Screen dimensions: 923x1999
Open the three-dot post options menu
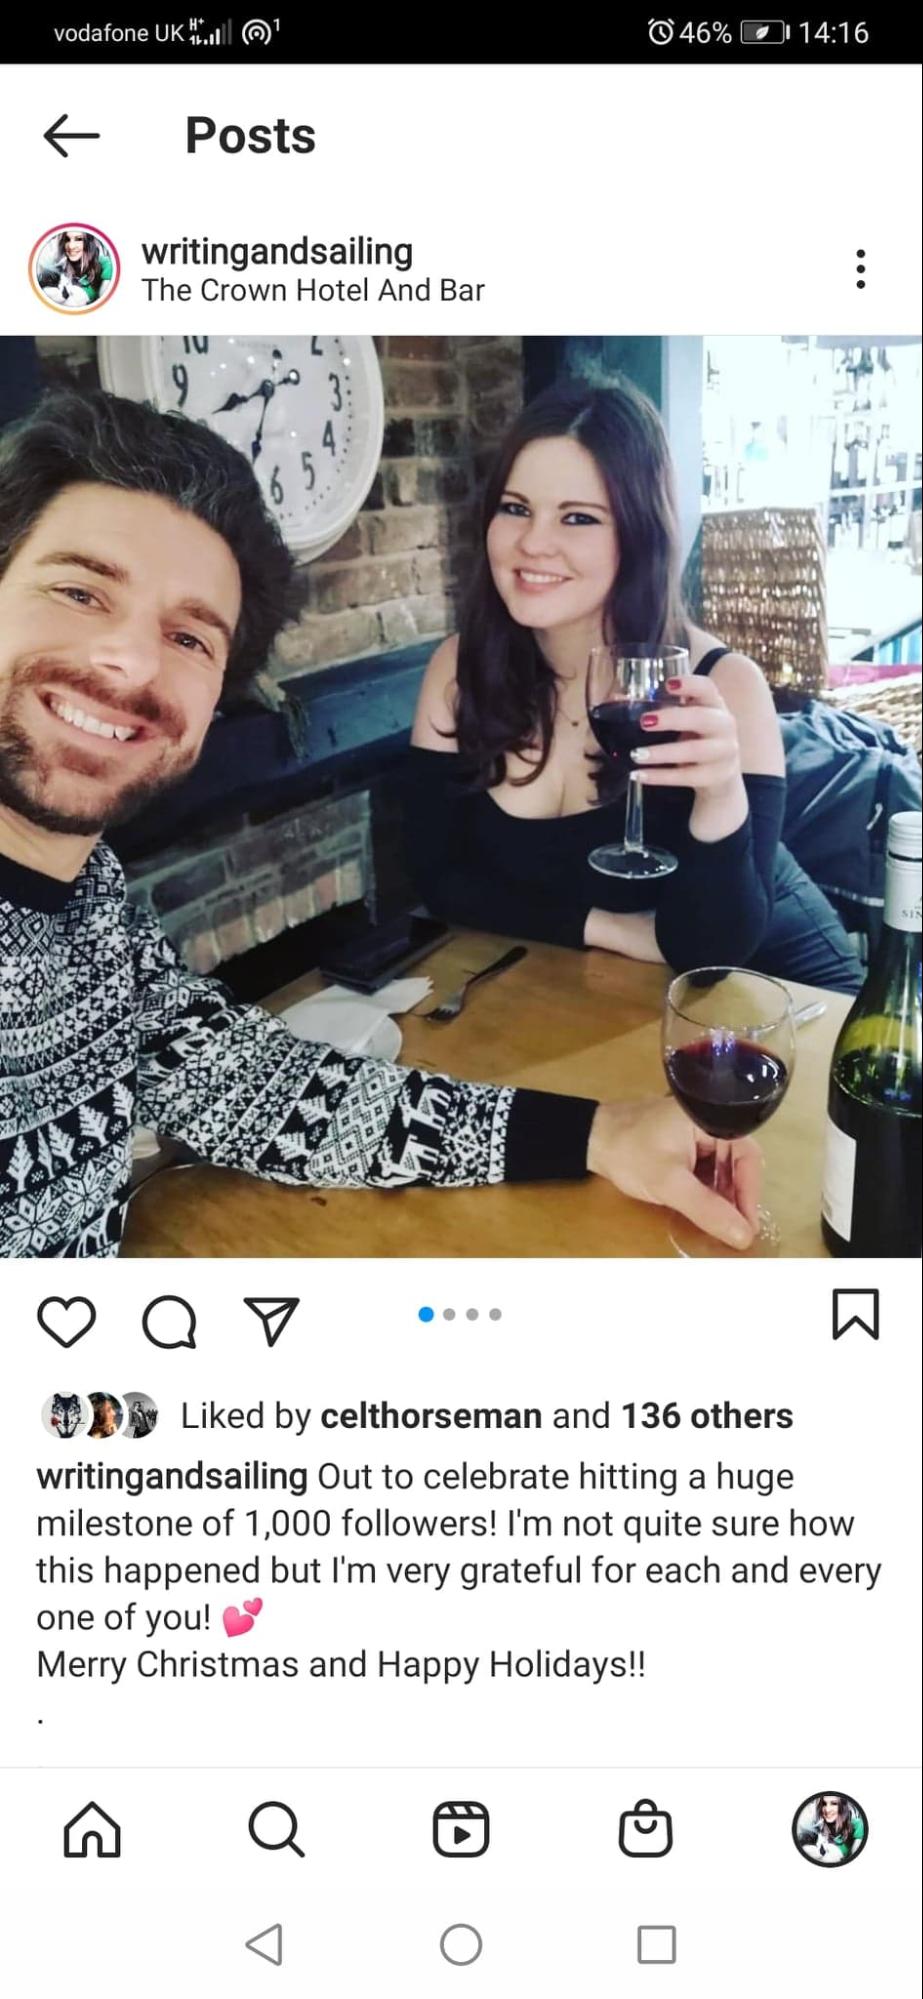[860, 269]
